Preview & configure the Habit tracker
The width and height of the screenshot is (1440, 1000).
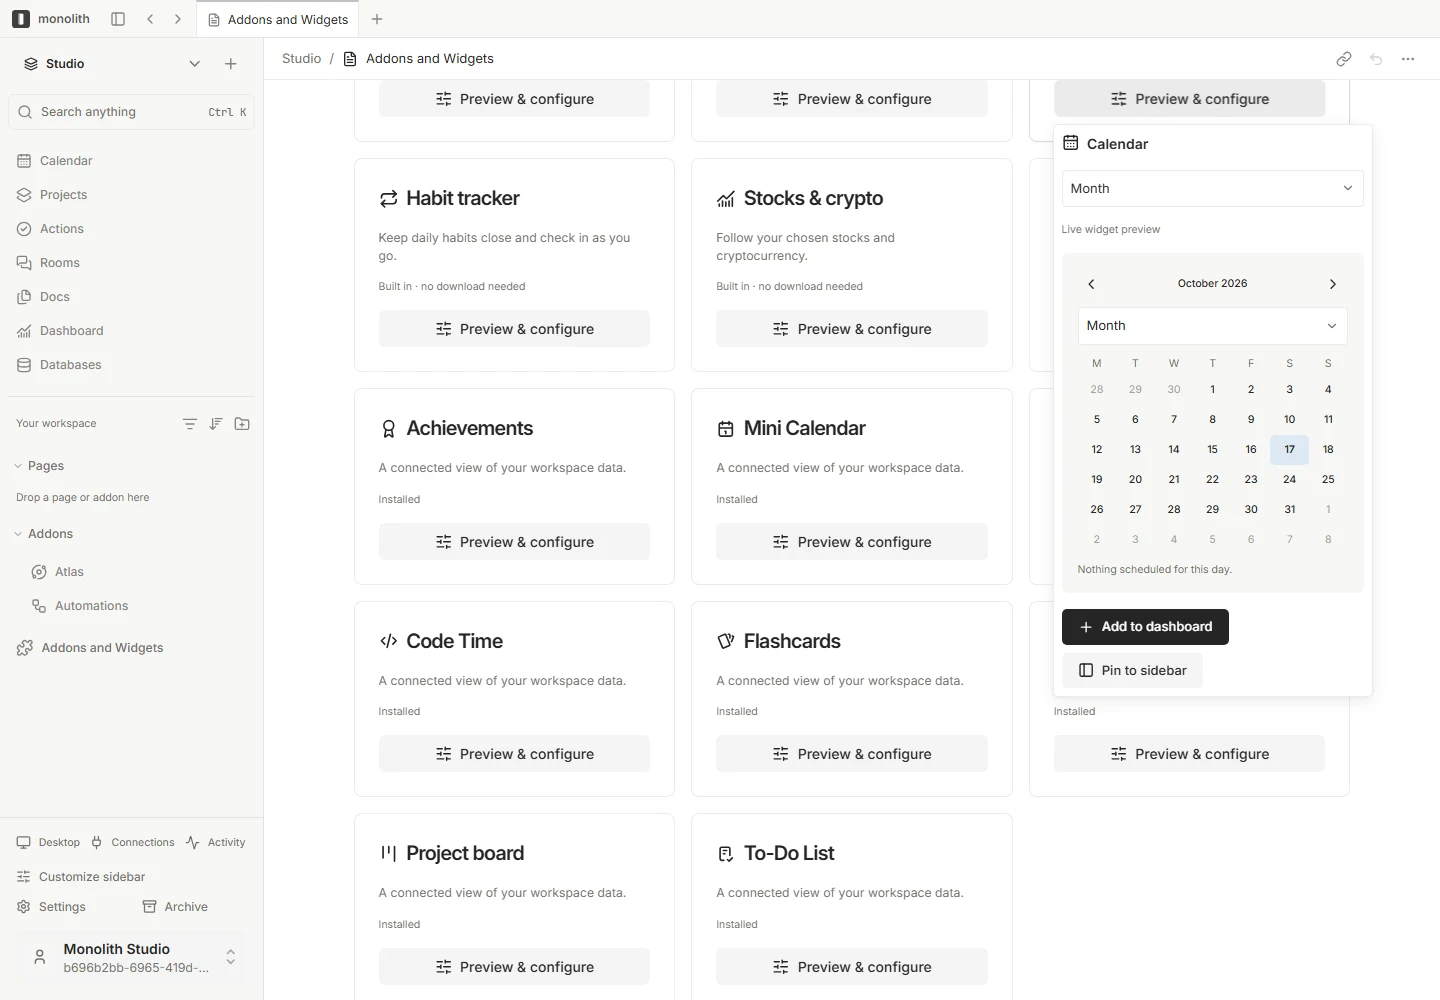point(514,329)
